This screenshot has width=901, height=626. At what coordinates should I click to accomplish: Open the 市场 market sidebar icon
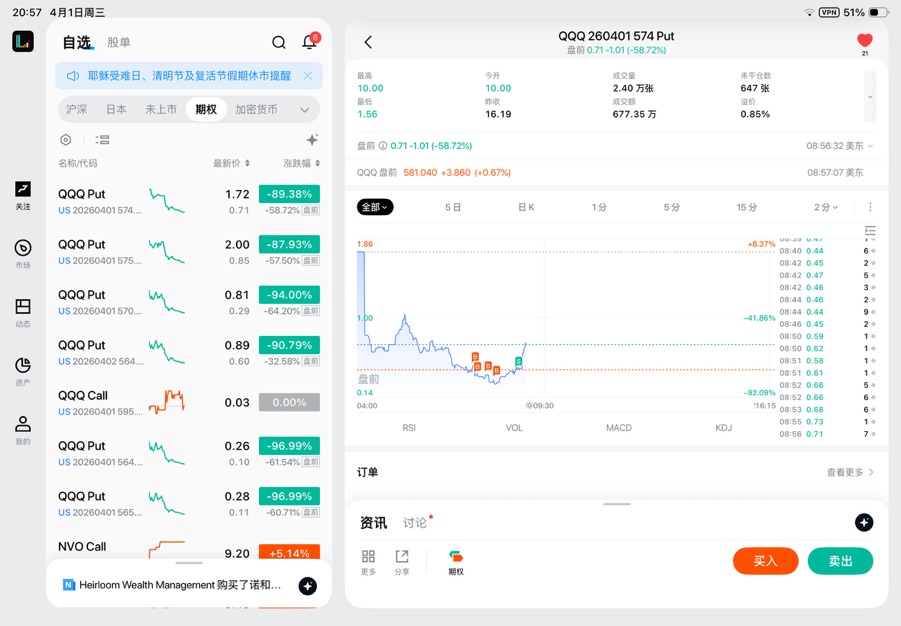click(23, 254)
